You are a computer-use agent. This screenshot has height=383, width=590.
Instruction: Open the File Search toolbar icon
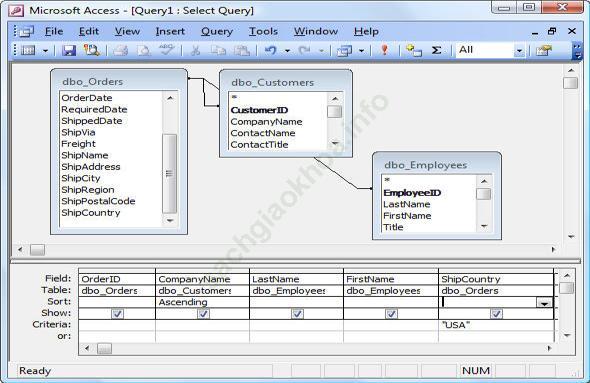[x=91, y=50]
